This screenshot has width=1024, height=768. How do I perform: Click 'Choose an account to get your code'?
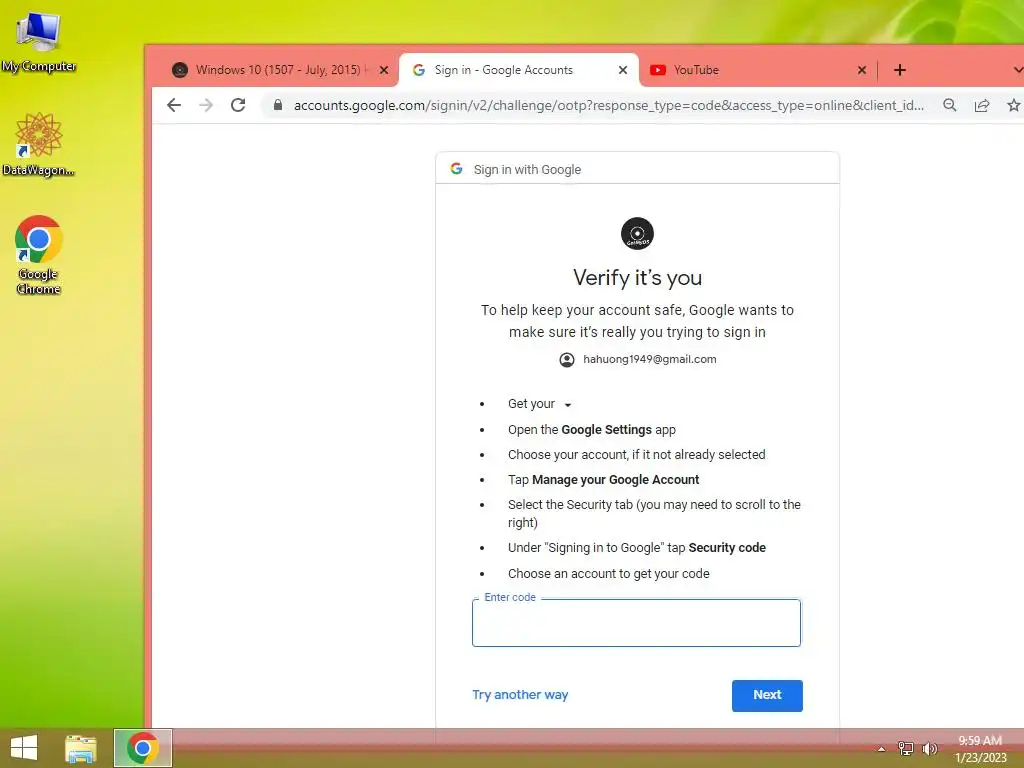click(x=609, y=574)
